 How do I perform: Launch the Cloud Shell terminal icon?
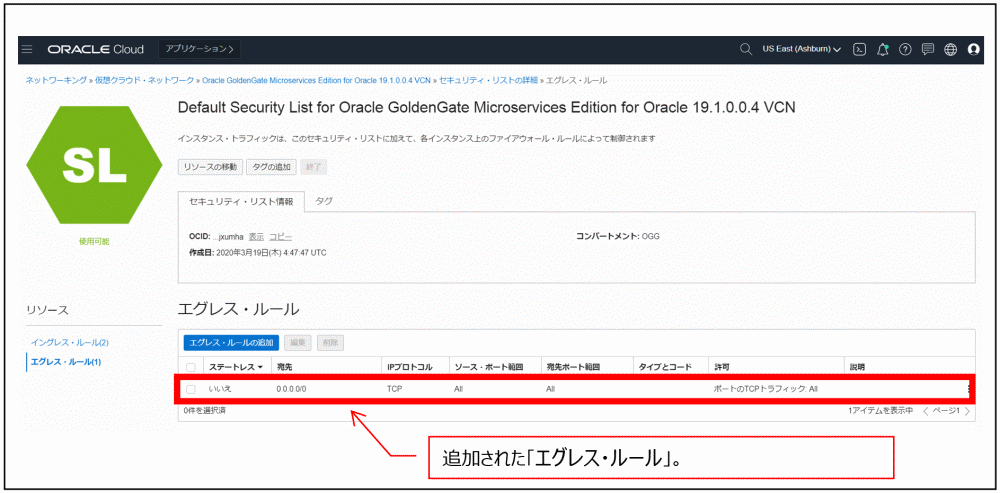point(860,50)
